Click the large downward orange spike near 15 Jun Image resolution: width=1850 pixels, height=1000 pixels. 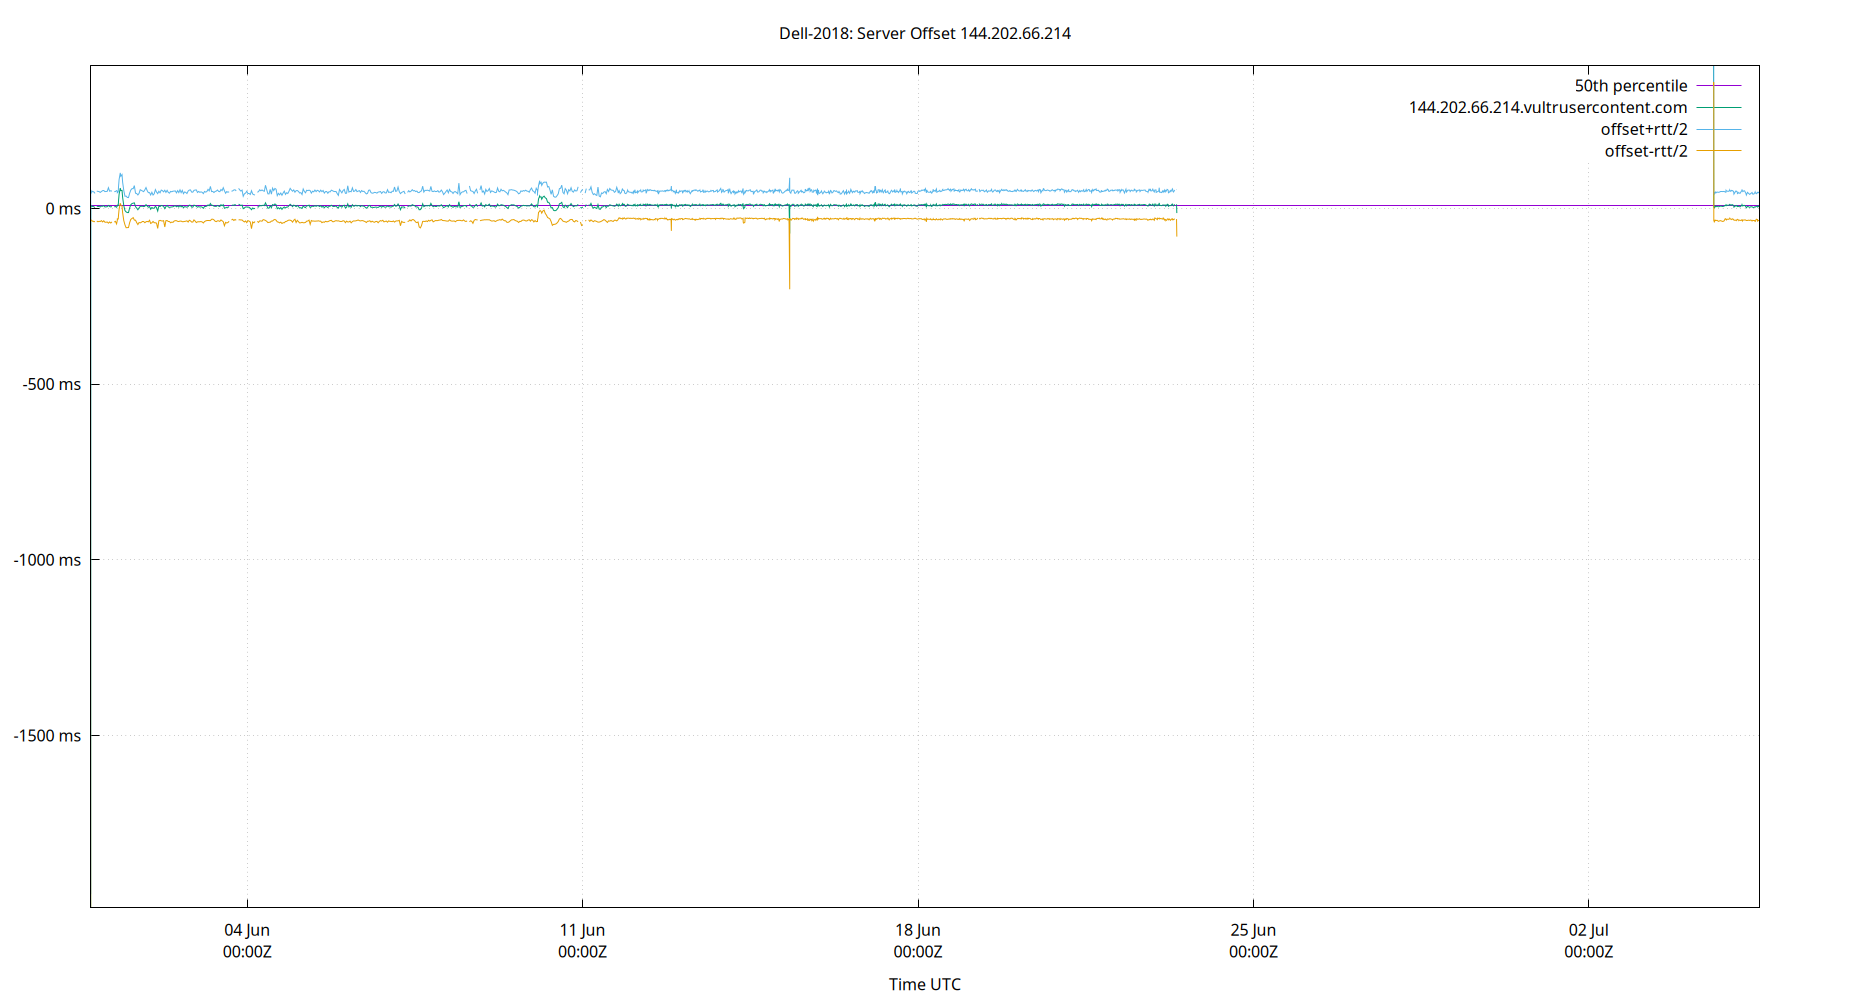(x=789, y=255)
